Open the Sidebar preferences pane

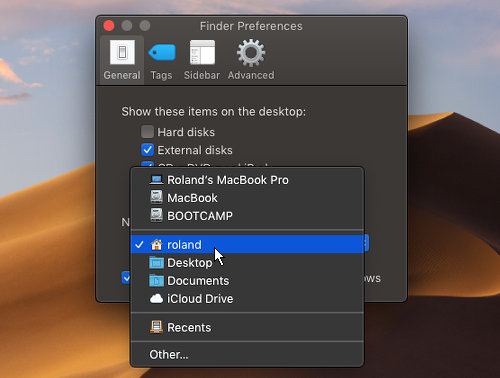[202, 60]
